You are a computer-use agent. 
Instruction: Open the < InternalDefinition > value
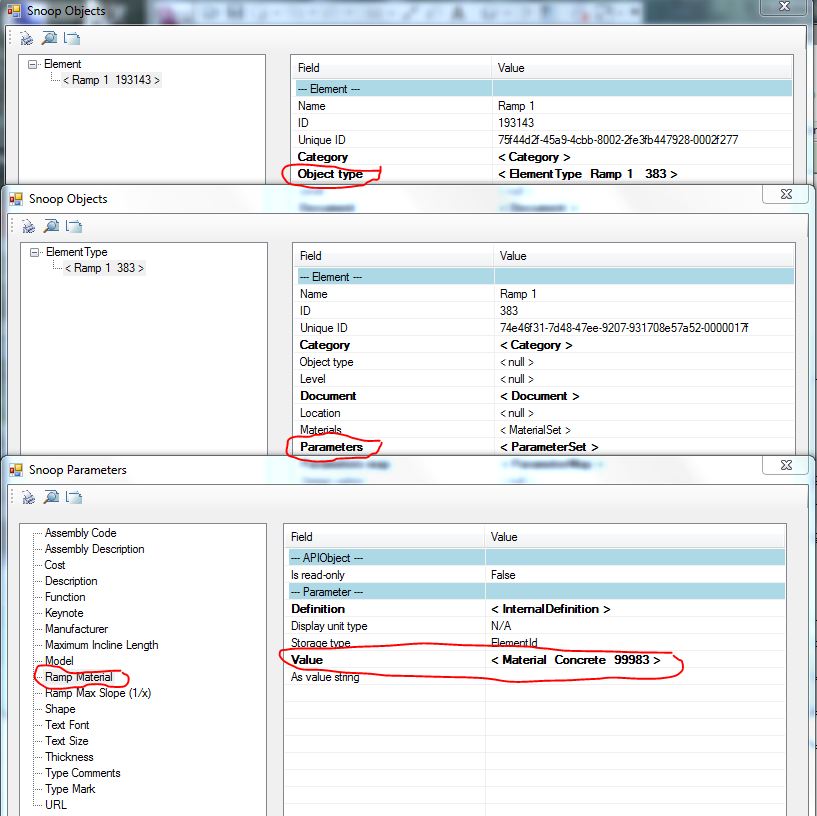tap(550, 609)
